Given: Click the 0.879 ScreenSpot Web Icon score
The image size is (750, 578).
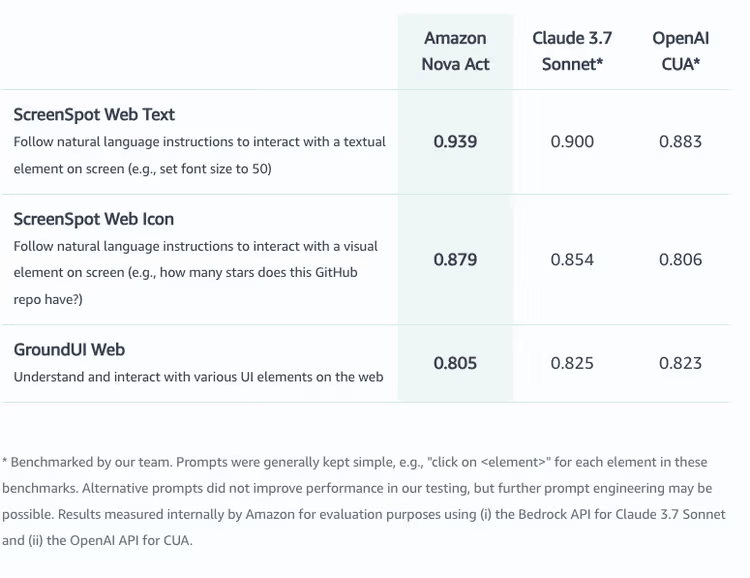Looking at the screenshot, I should tap(455, 260).
